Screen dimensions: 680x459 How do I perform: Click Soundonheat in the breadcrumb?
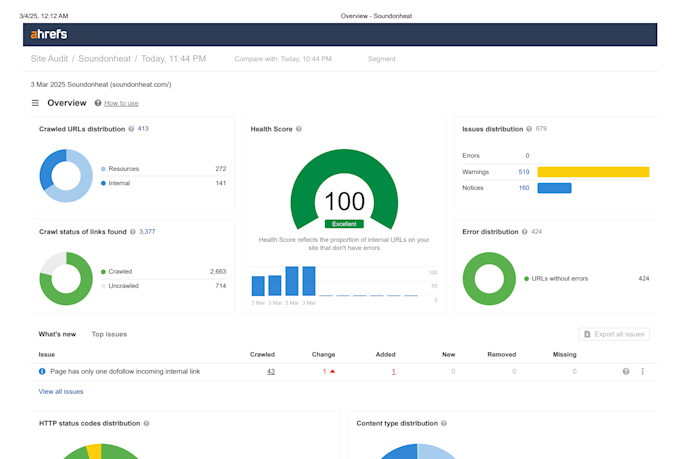click(105, 59)
